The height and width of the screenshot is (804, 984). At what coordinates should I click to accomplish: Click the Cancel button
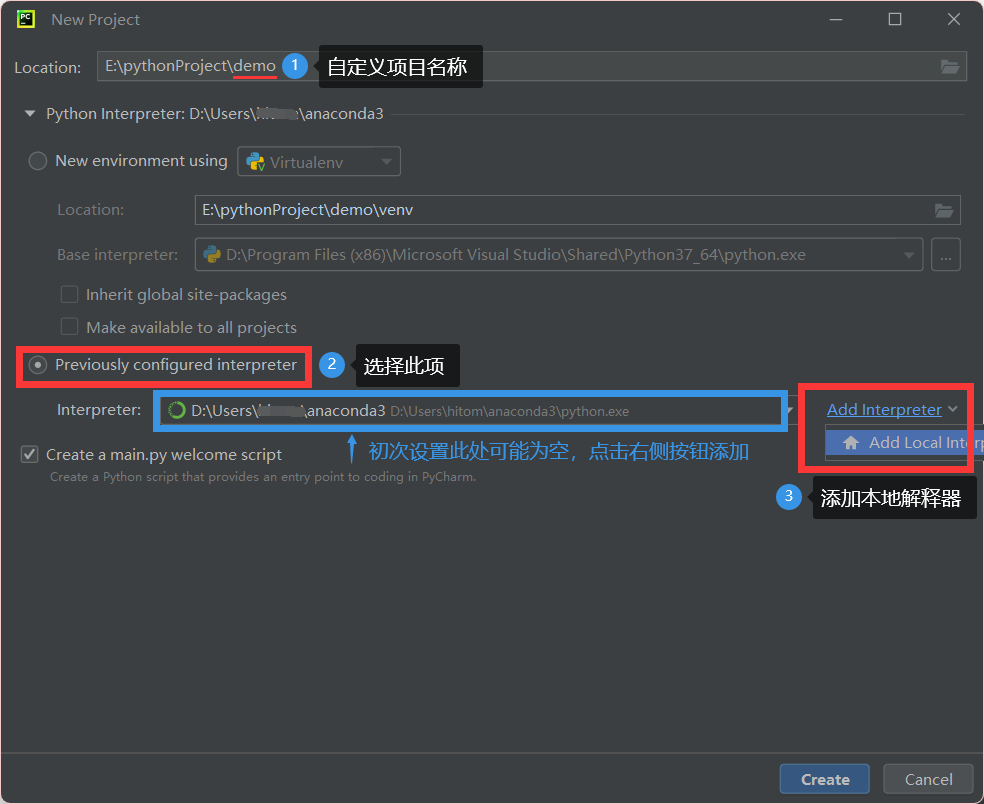(x=928, y=780)
